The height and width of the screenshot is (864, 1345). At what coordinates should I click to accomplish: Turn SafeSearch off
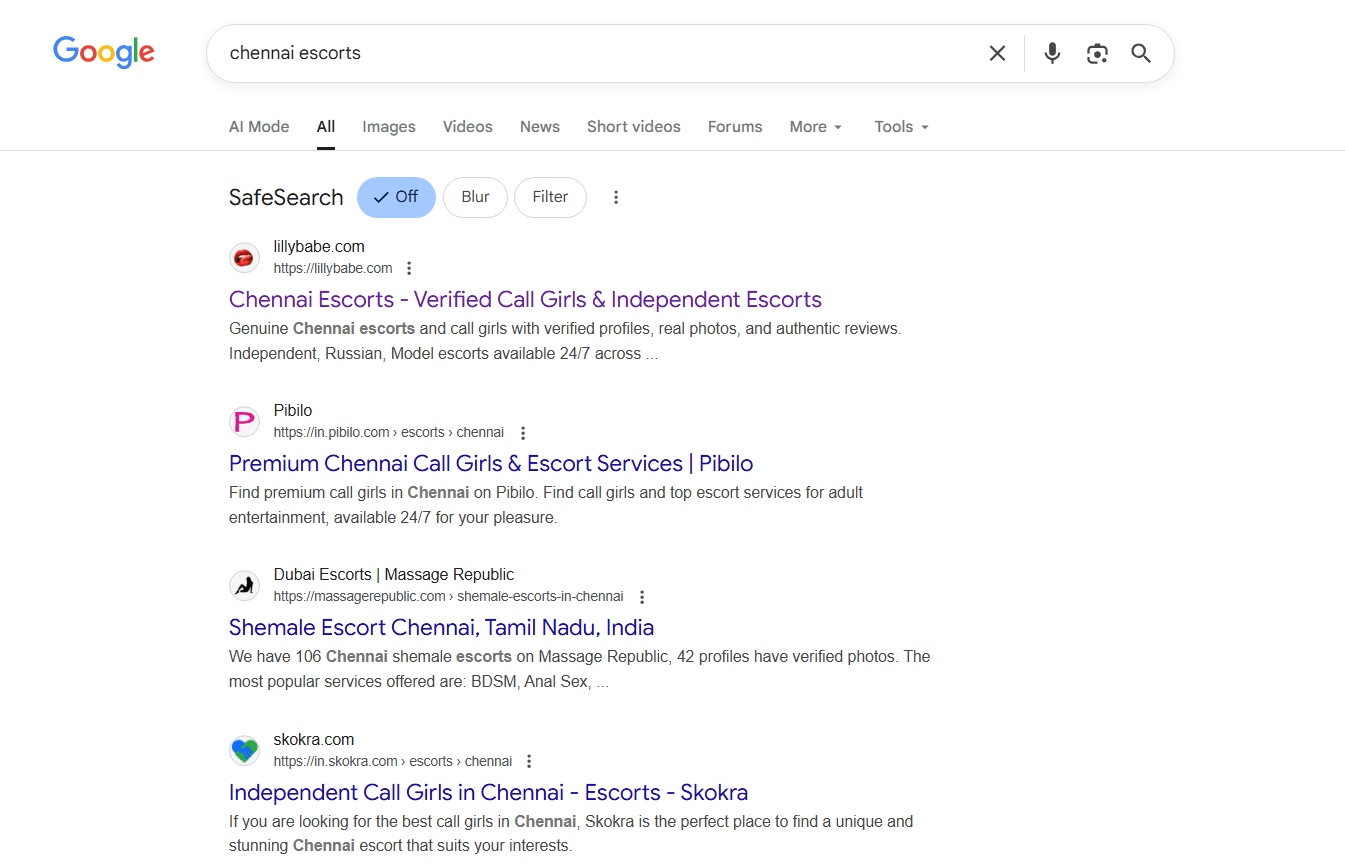click(x=396, y=197)
